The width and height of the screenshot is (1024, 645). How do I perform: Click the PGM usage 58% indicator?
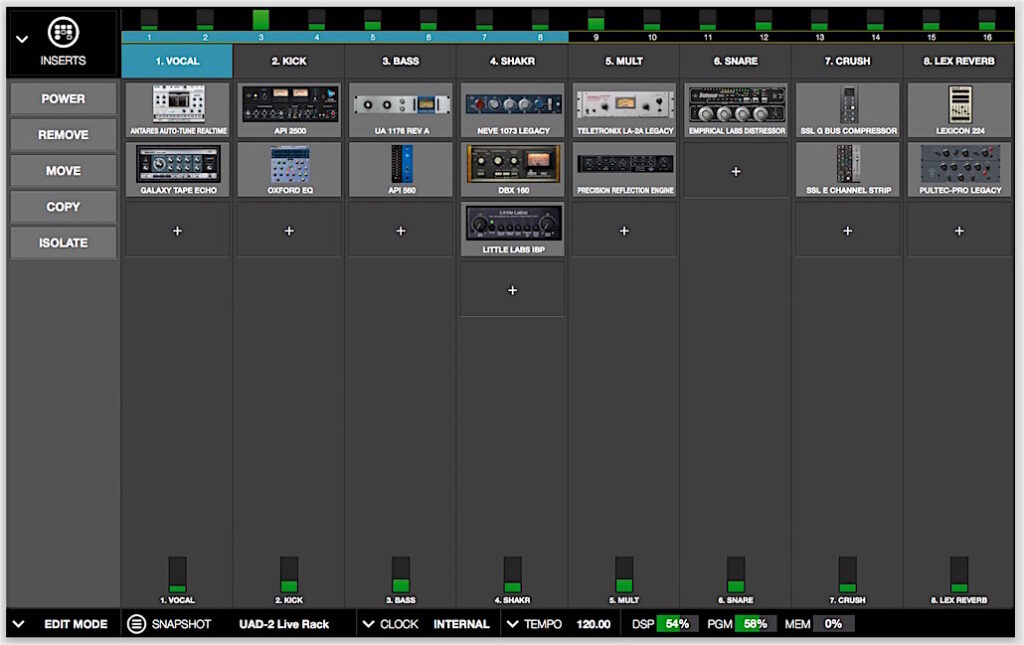[x=756, y=624]
